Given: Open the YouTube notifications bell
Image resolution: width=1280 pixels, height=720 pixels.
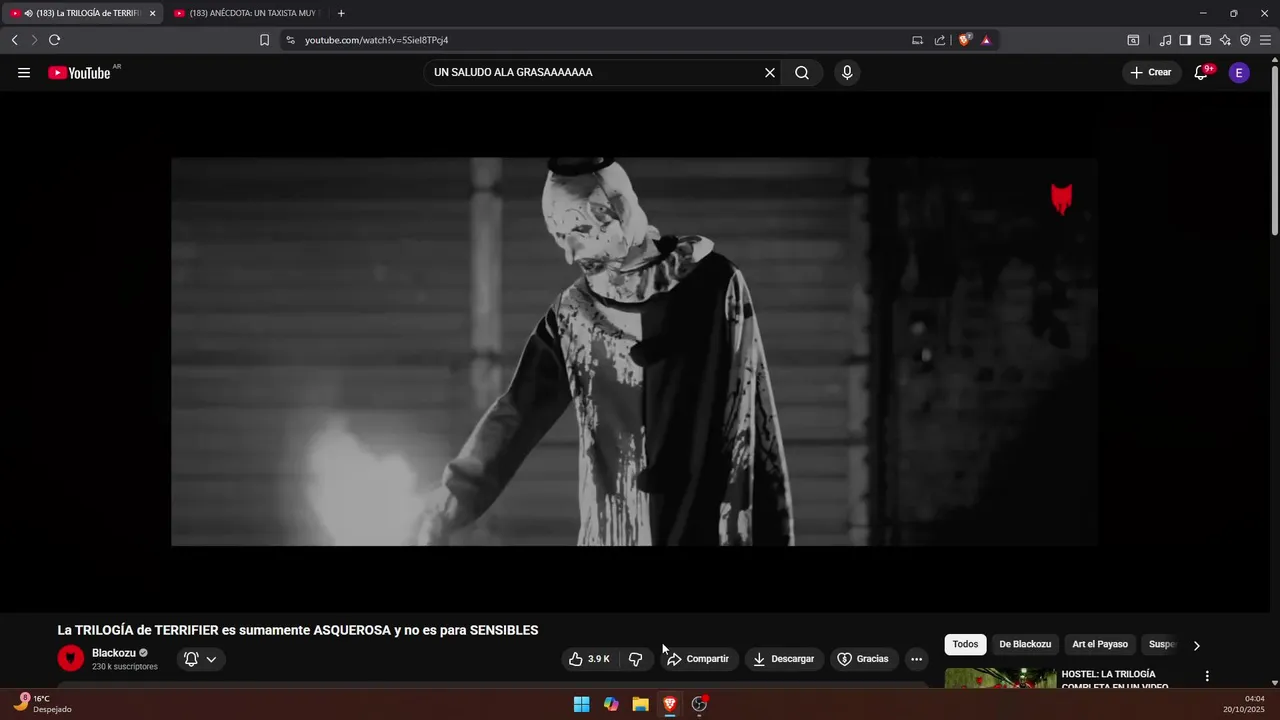Looking at the screenshot, I should point(1202,72).
